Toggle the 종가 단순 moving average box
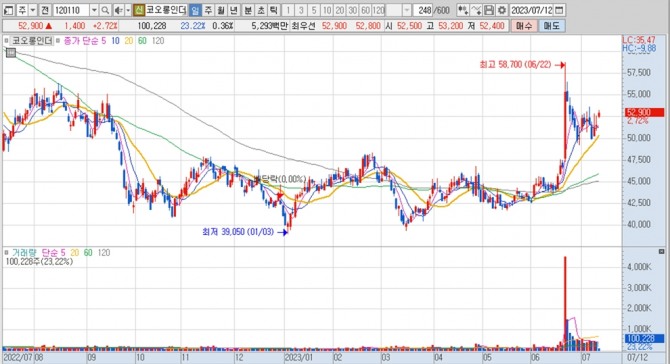The width and height of the screenshot is (670, 364). (x=58, y=41)
